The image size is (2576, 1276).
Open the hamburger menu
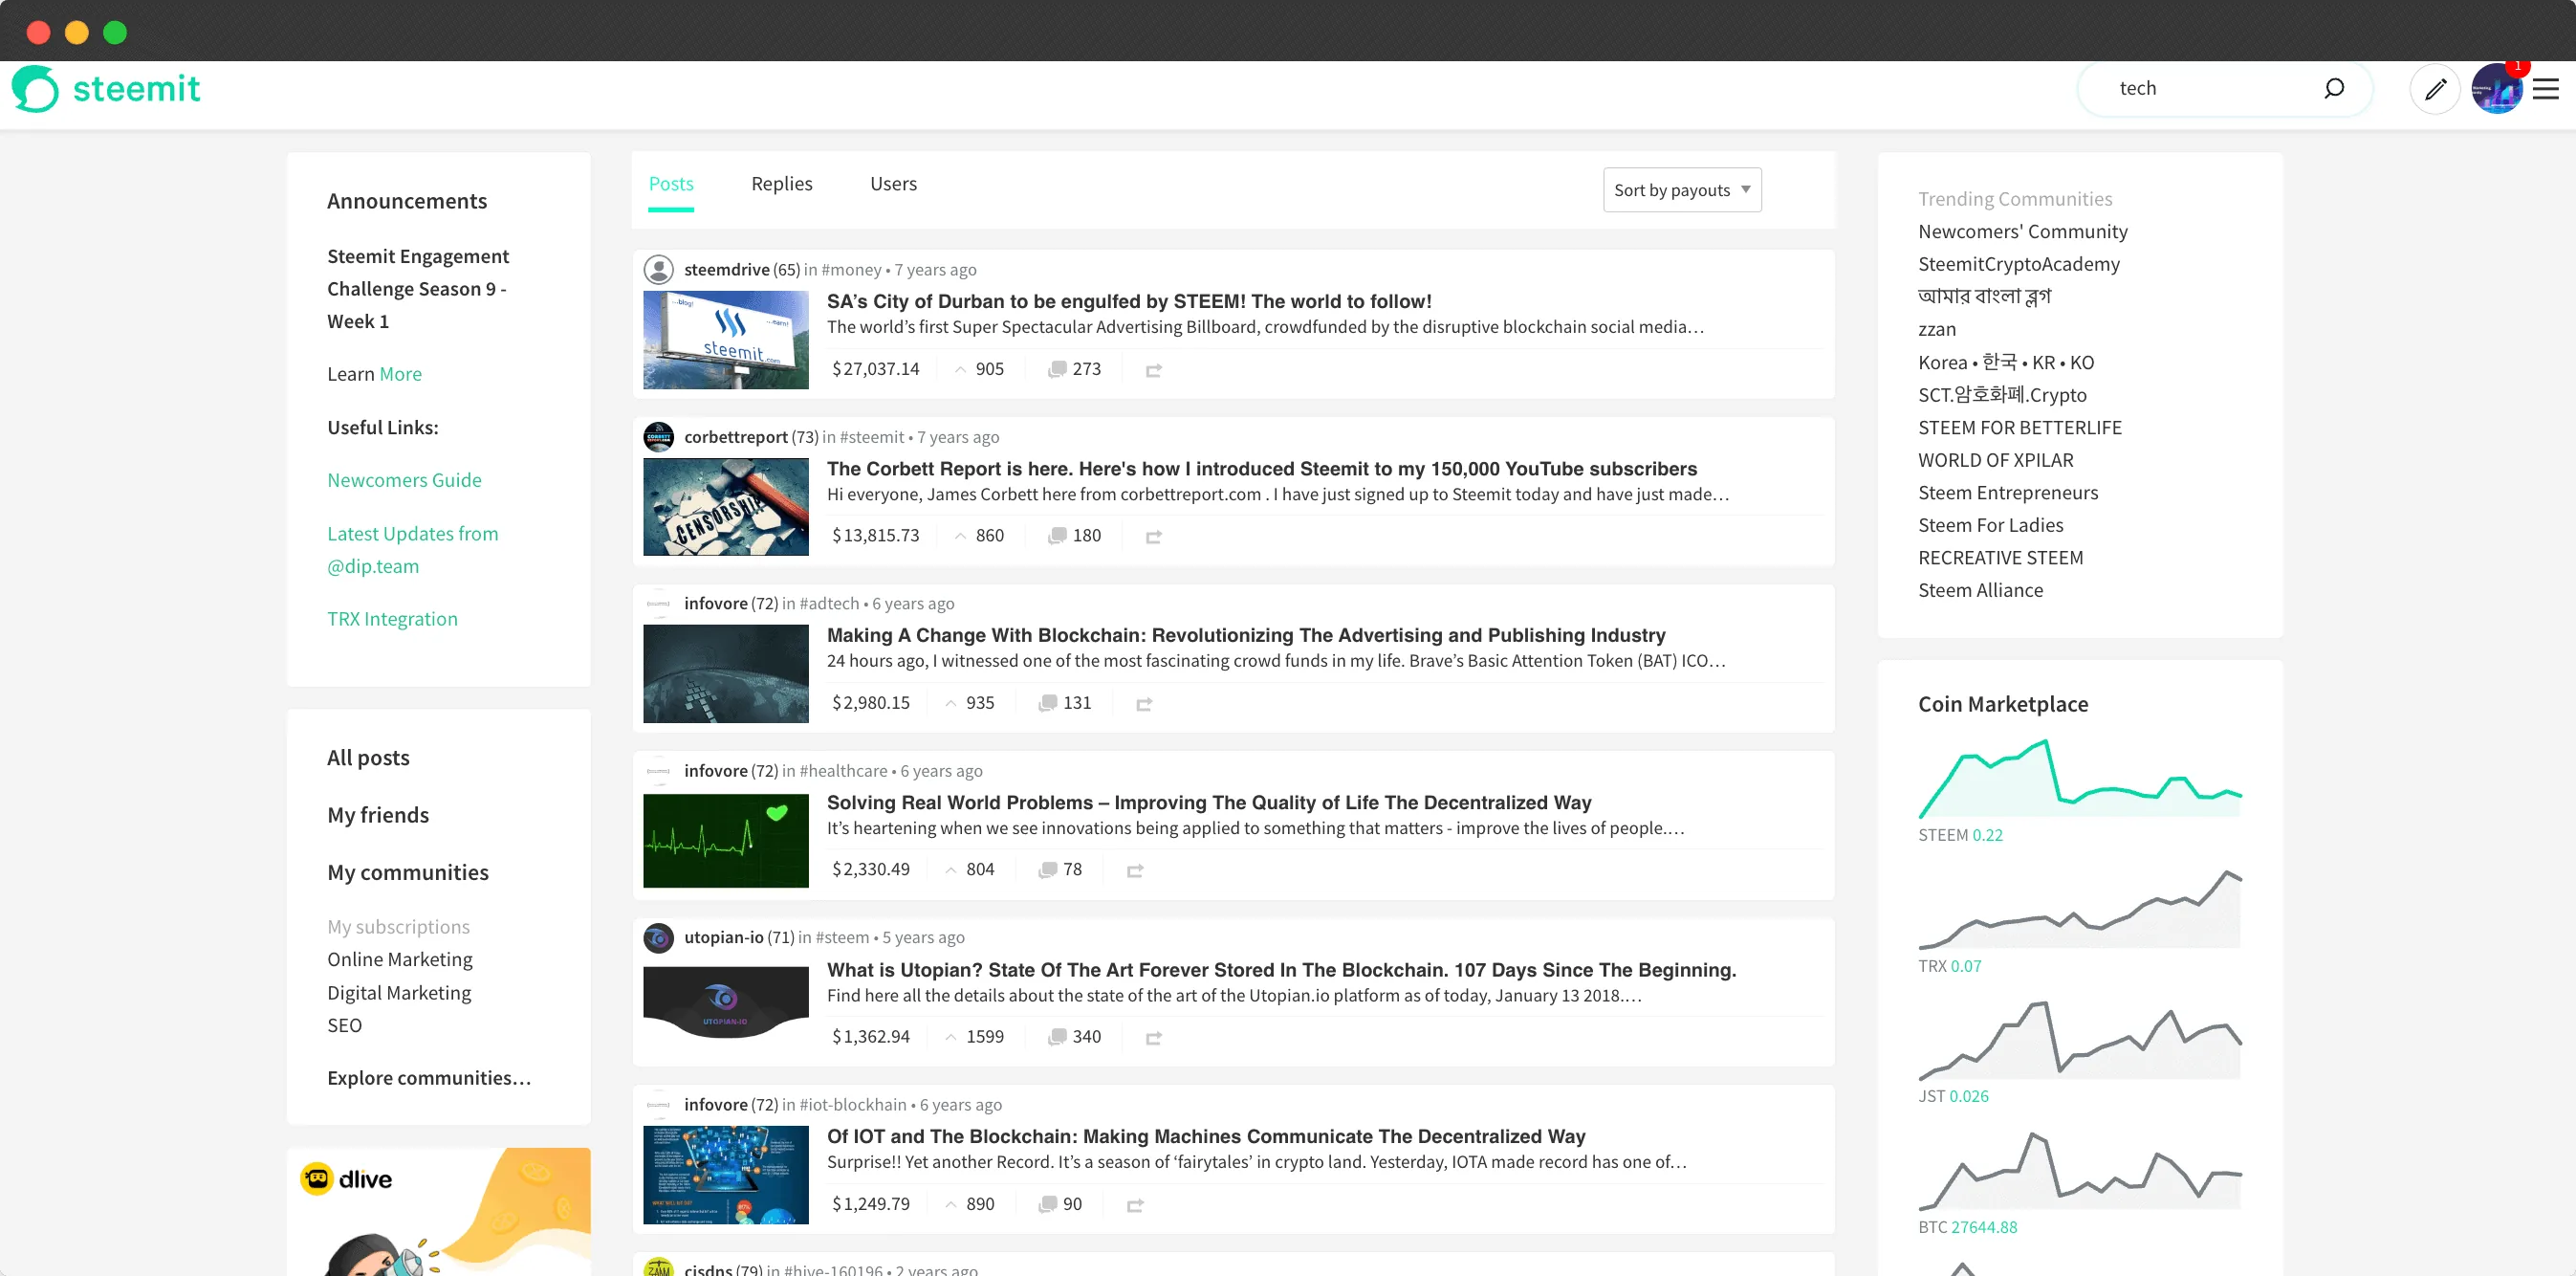coord(2546,88)
